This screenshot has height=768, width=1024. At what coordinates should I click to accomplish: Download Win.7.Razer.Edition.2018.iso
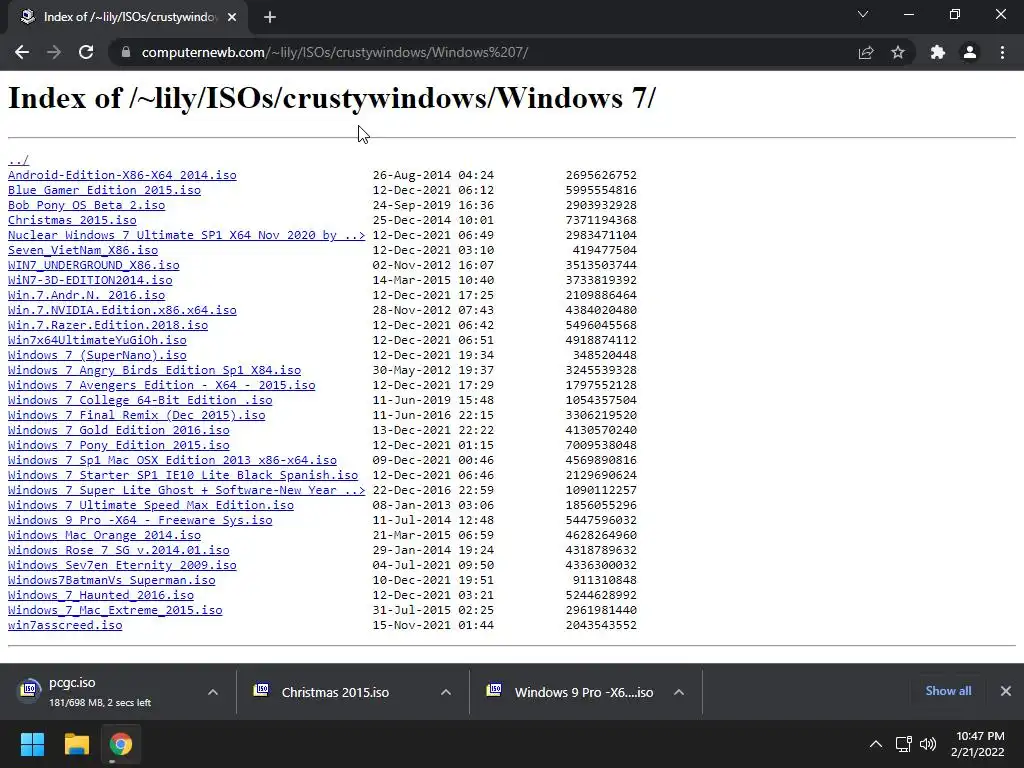tap(108, 325)
